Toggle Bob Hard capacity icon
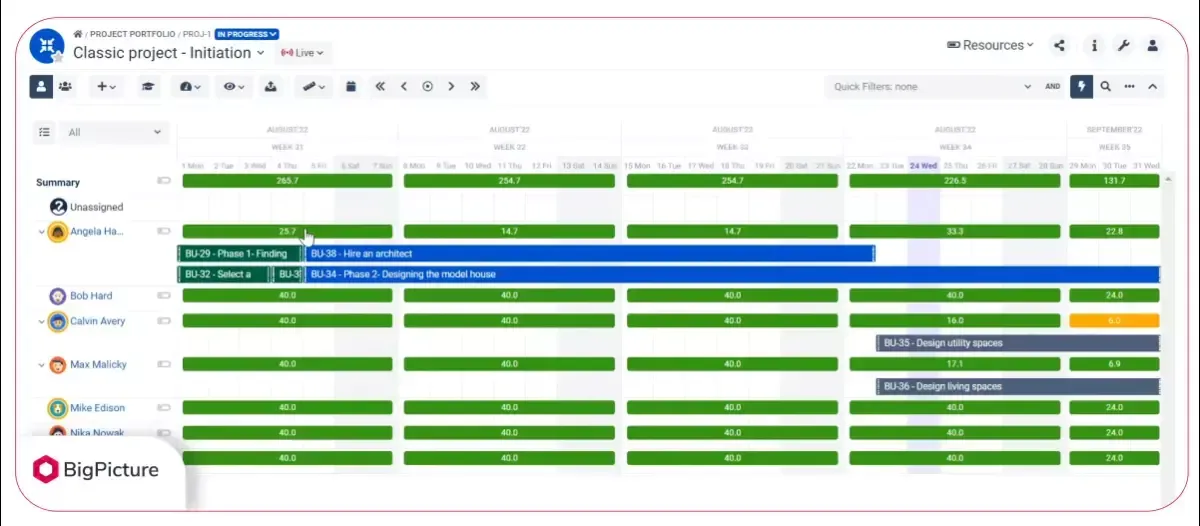 [x=164, y=296]
